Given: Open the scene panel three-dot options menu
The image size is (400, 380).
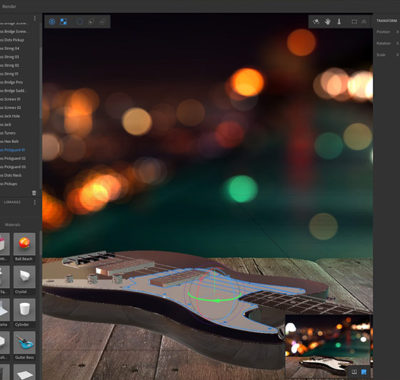Looking at the screenshot, I should tap(35, 19).
